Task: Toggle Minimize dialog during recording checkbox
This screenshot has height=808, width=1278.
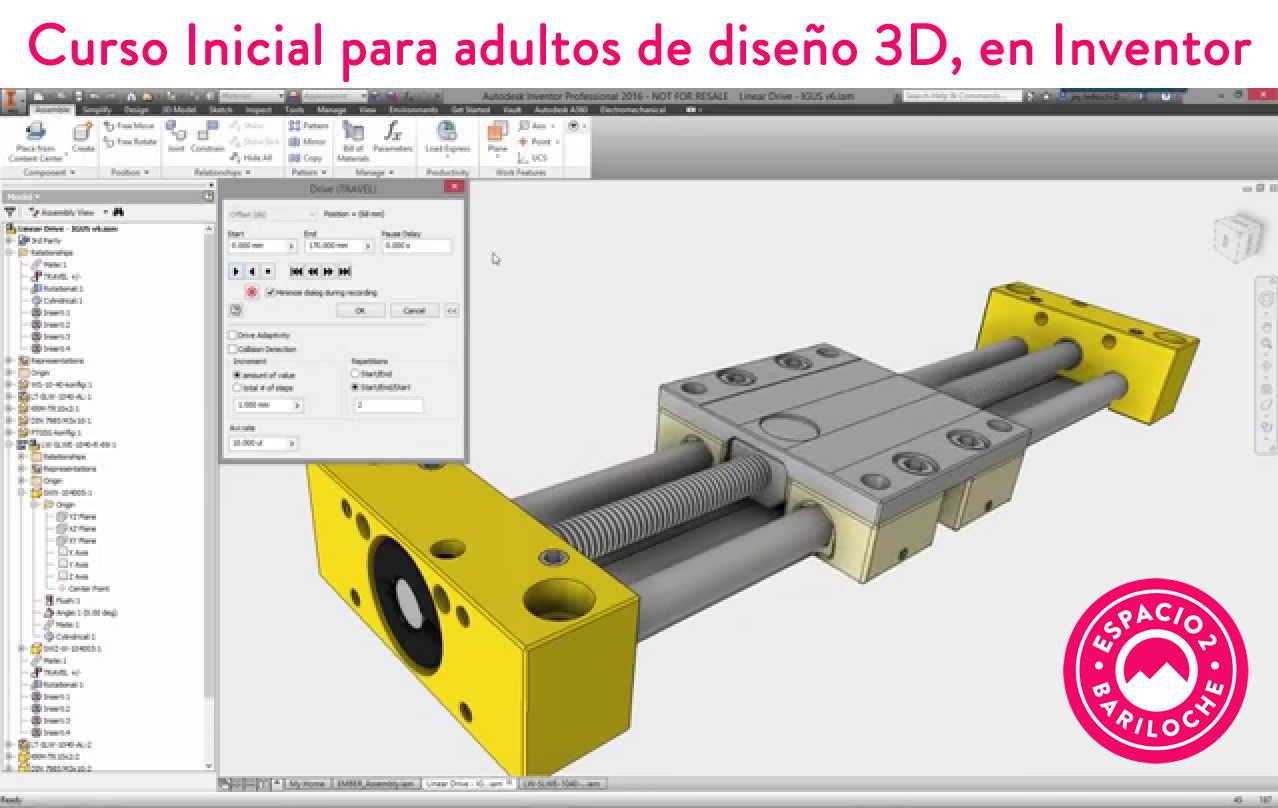Action: point(270,292)
